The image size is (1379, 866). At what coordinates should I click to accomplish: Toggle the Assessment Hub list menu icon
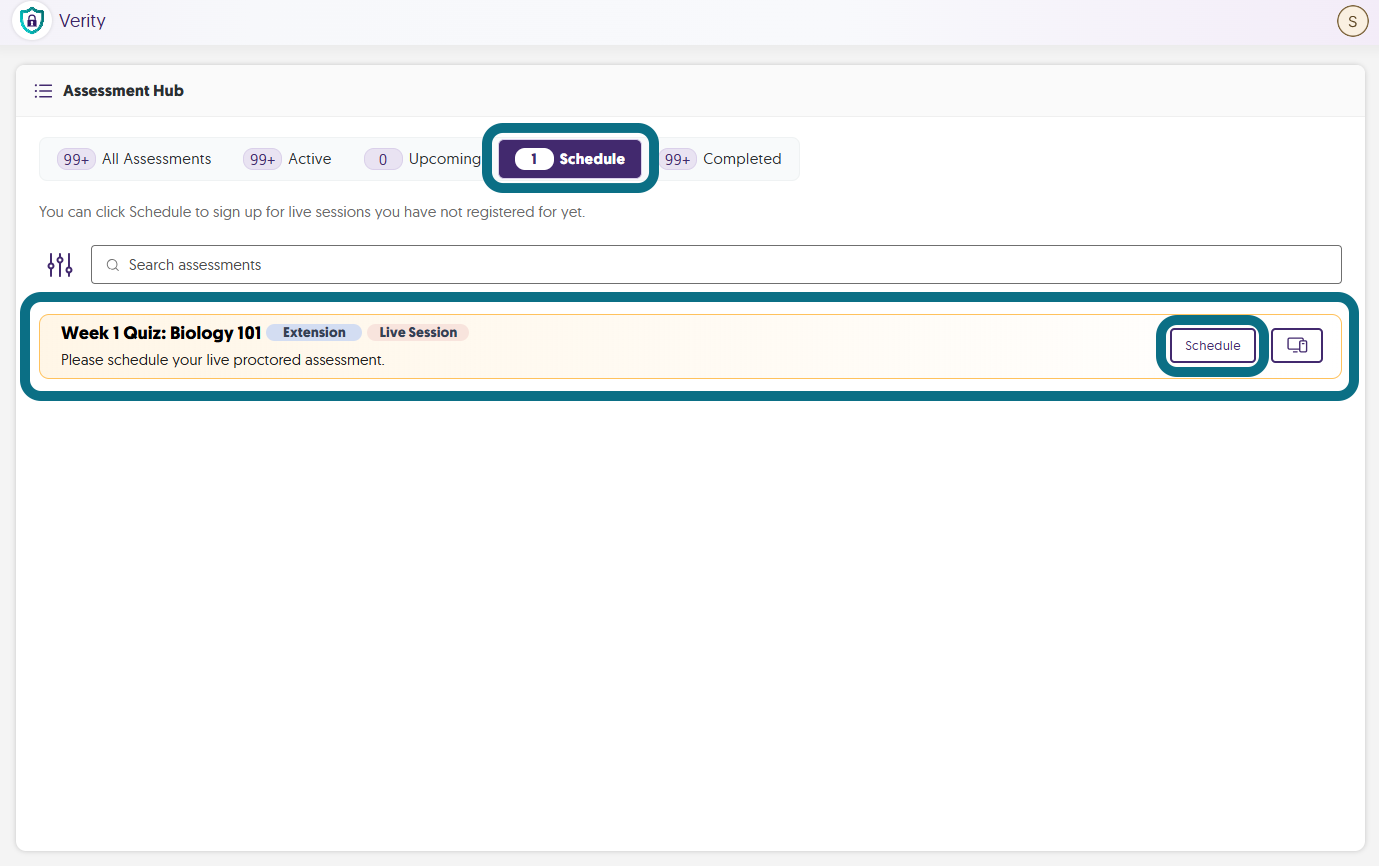tap(43, 91)
